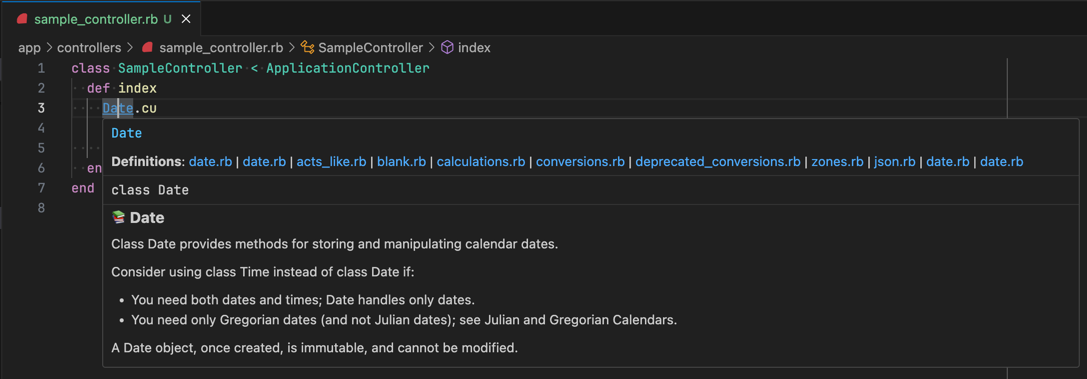This screenshot has height=379, width=1087.
Task: Close the sample_controller.rb tab
Action: pyautogui.click(x=185, y=19)
